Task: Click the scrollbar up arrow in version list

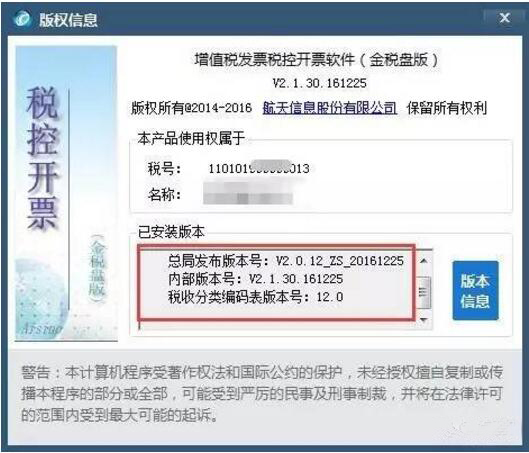Action: pyautogui.click(x=424, y=261)
